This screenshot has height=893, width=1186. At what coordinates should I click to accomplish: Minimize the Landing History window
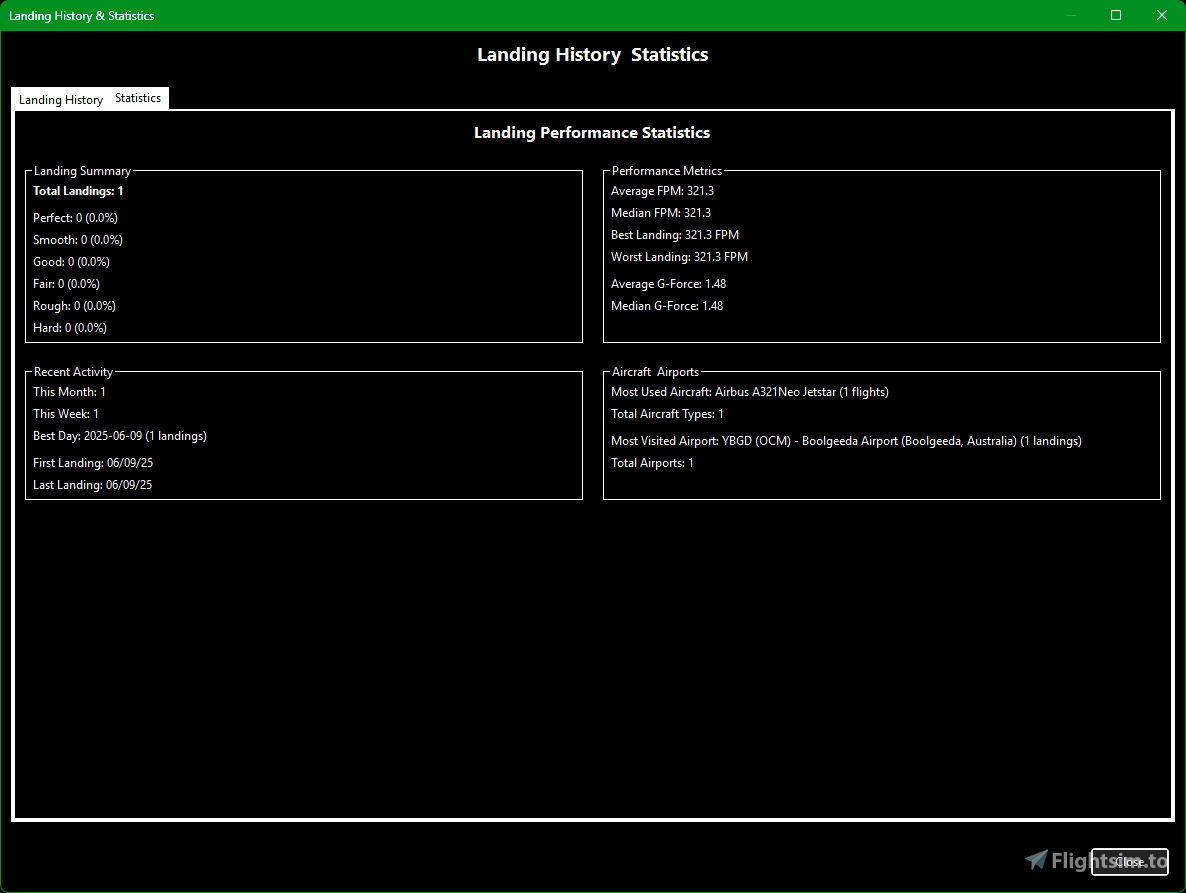(x=1071, y=15)
